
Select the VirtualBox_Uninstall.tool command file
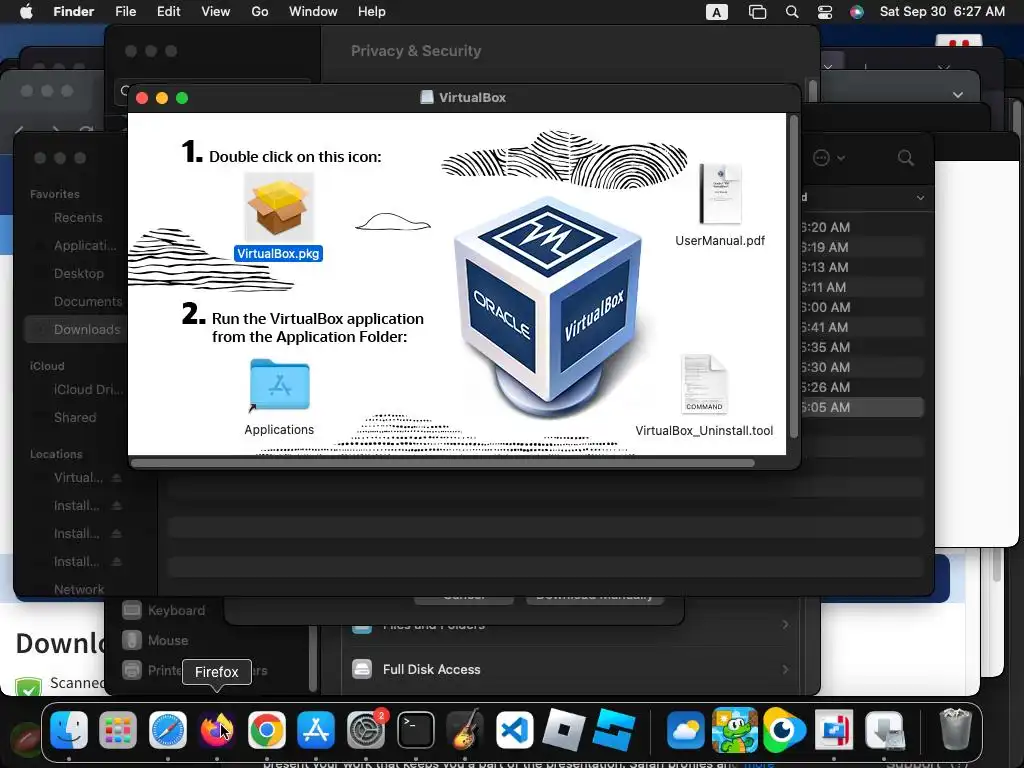click(x=704, y=384)
